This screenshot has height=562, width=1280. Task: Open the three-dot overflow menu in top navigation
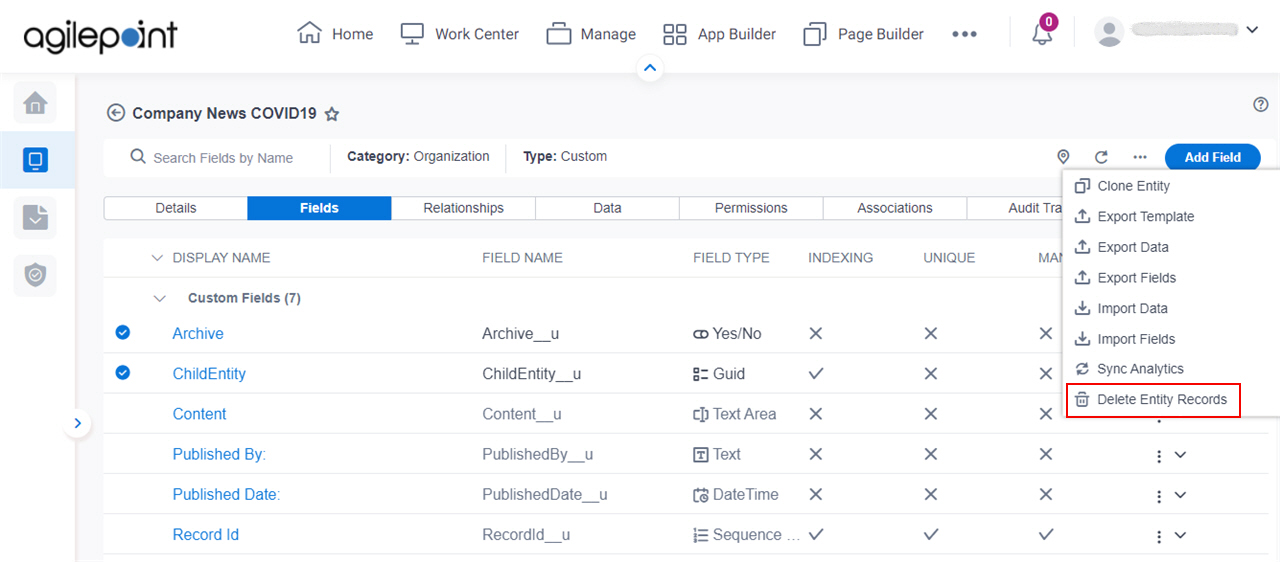click(x=964, y=34)
